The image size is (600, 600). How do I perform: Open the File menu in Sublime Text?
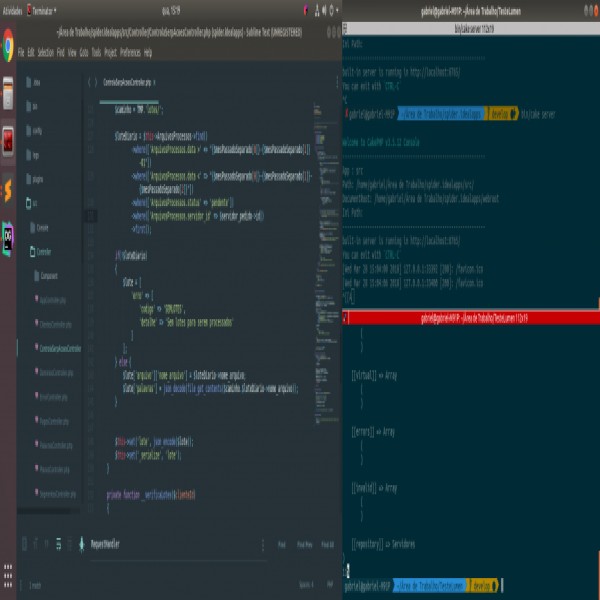[22, 52]
